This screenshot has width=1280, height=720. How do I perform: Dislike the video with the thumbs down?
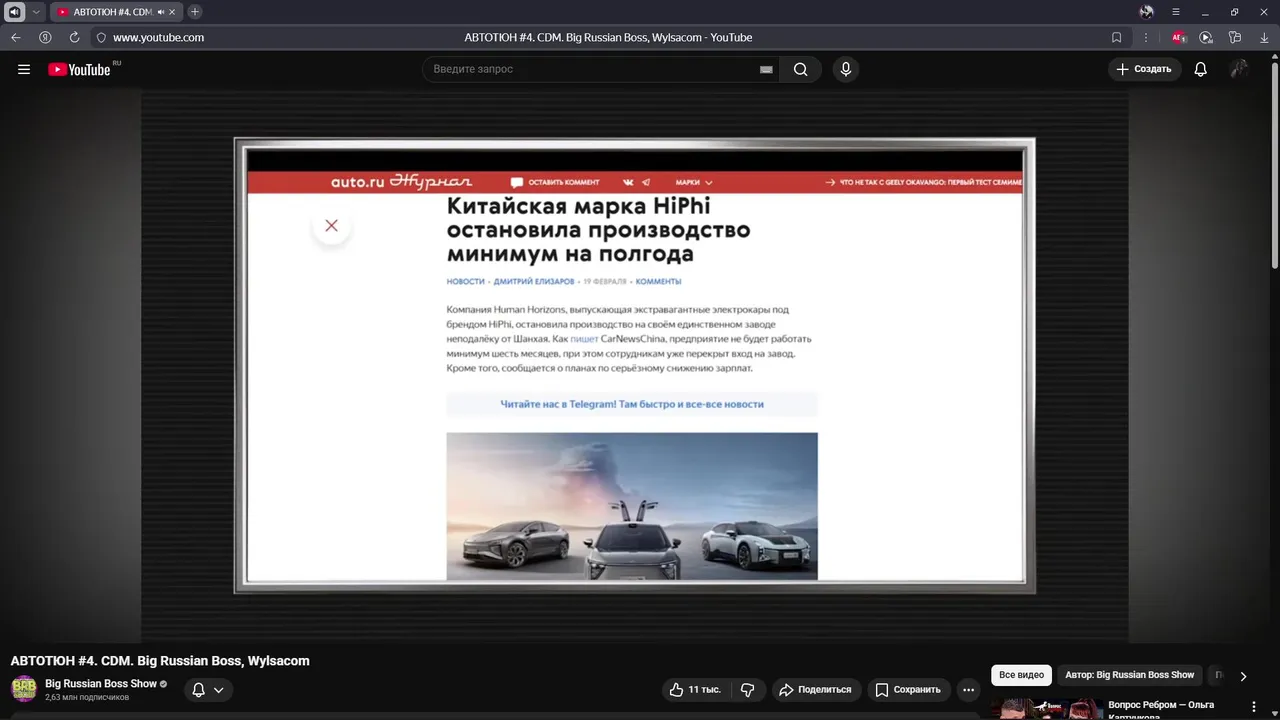tap(747, 690)
